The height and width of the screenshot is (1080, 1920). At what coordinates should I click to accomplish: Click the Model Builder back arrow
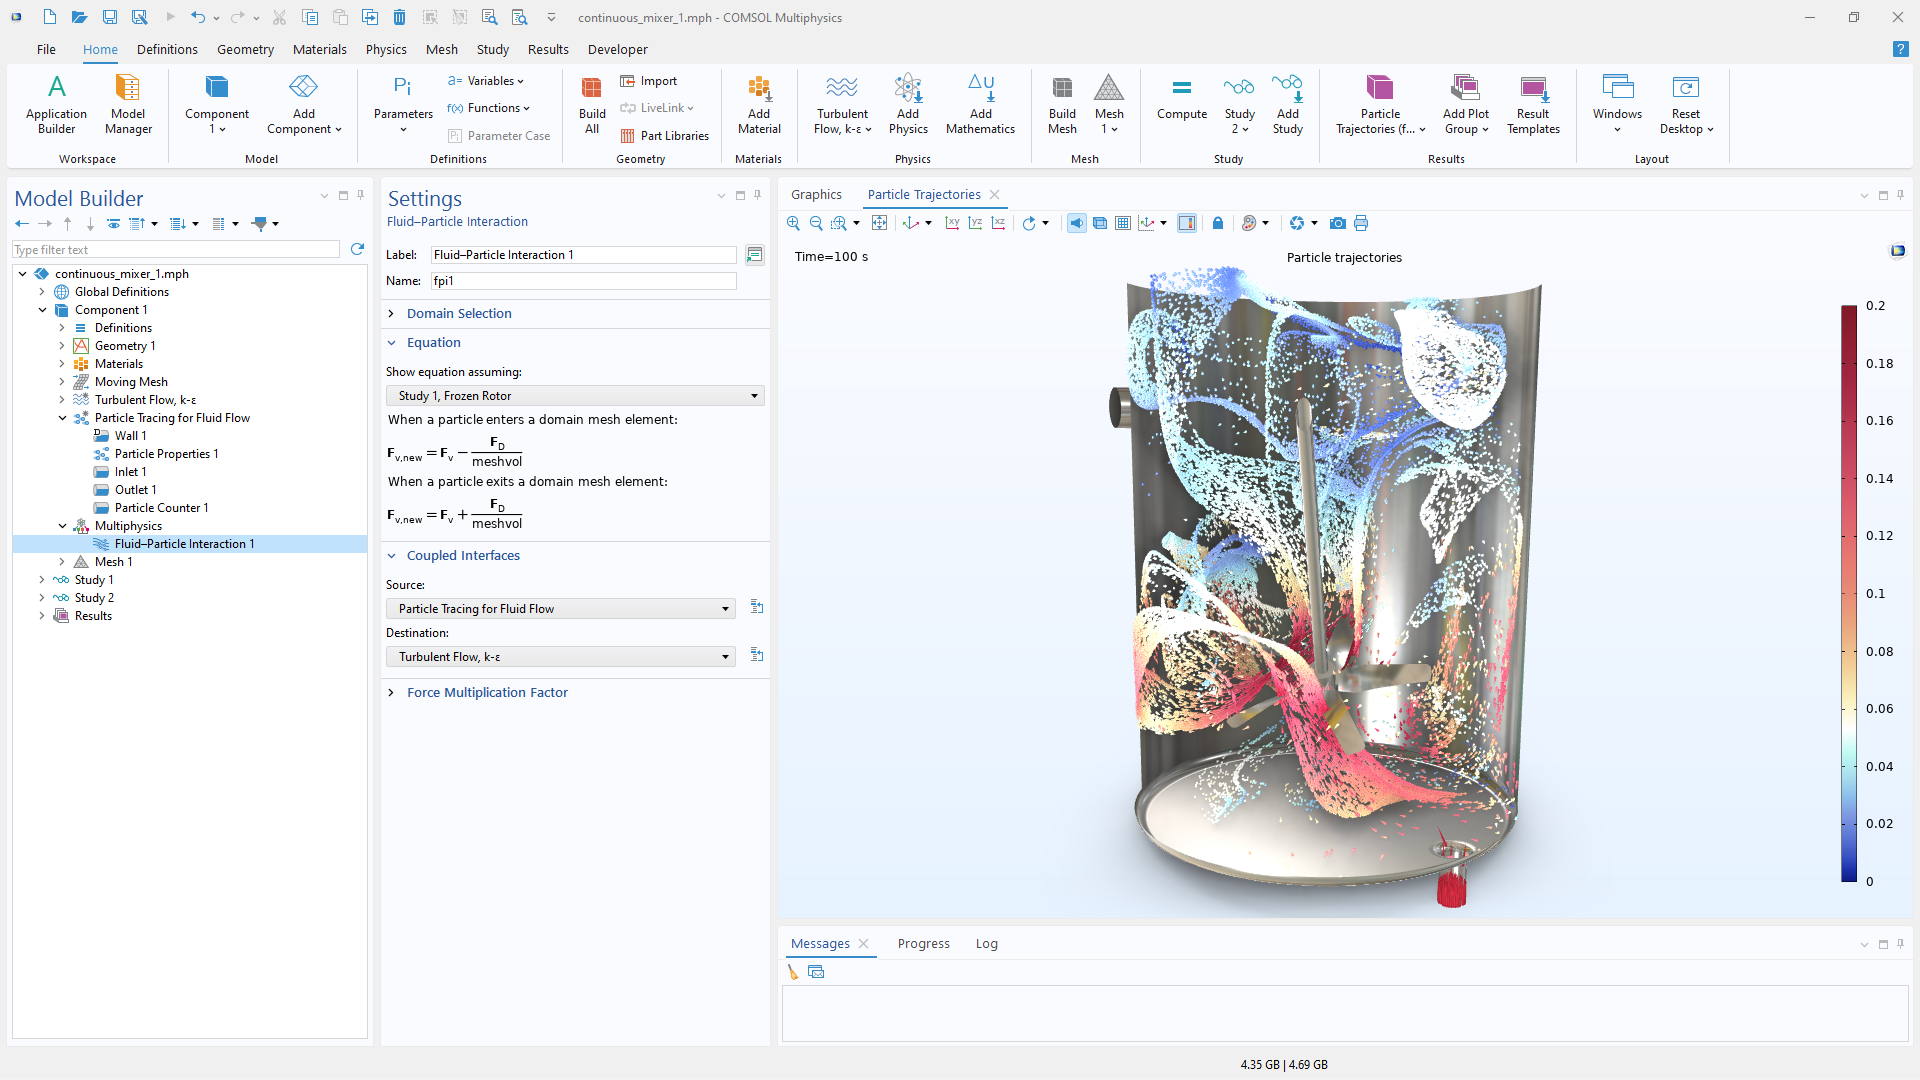click(x=21, y=224)
